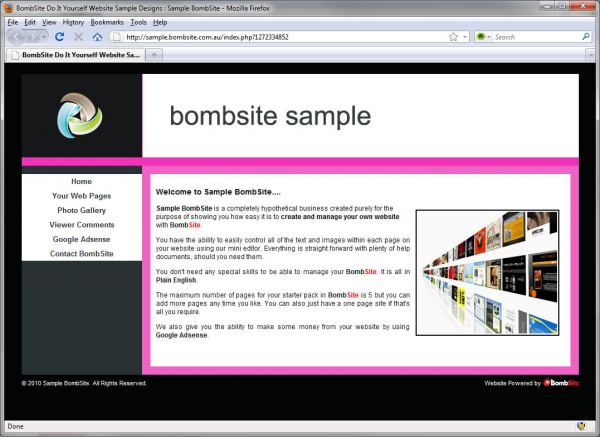
Task: Expand the address bar history dropdown
Action: coord(465,37)
